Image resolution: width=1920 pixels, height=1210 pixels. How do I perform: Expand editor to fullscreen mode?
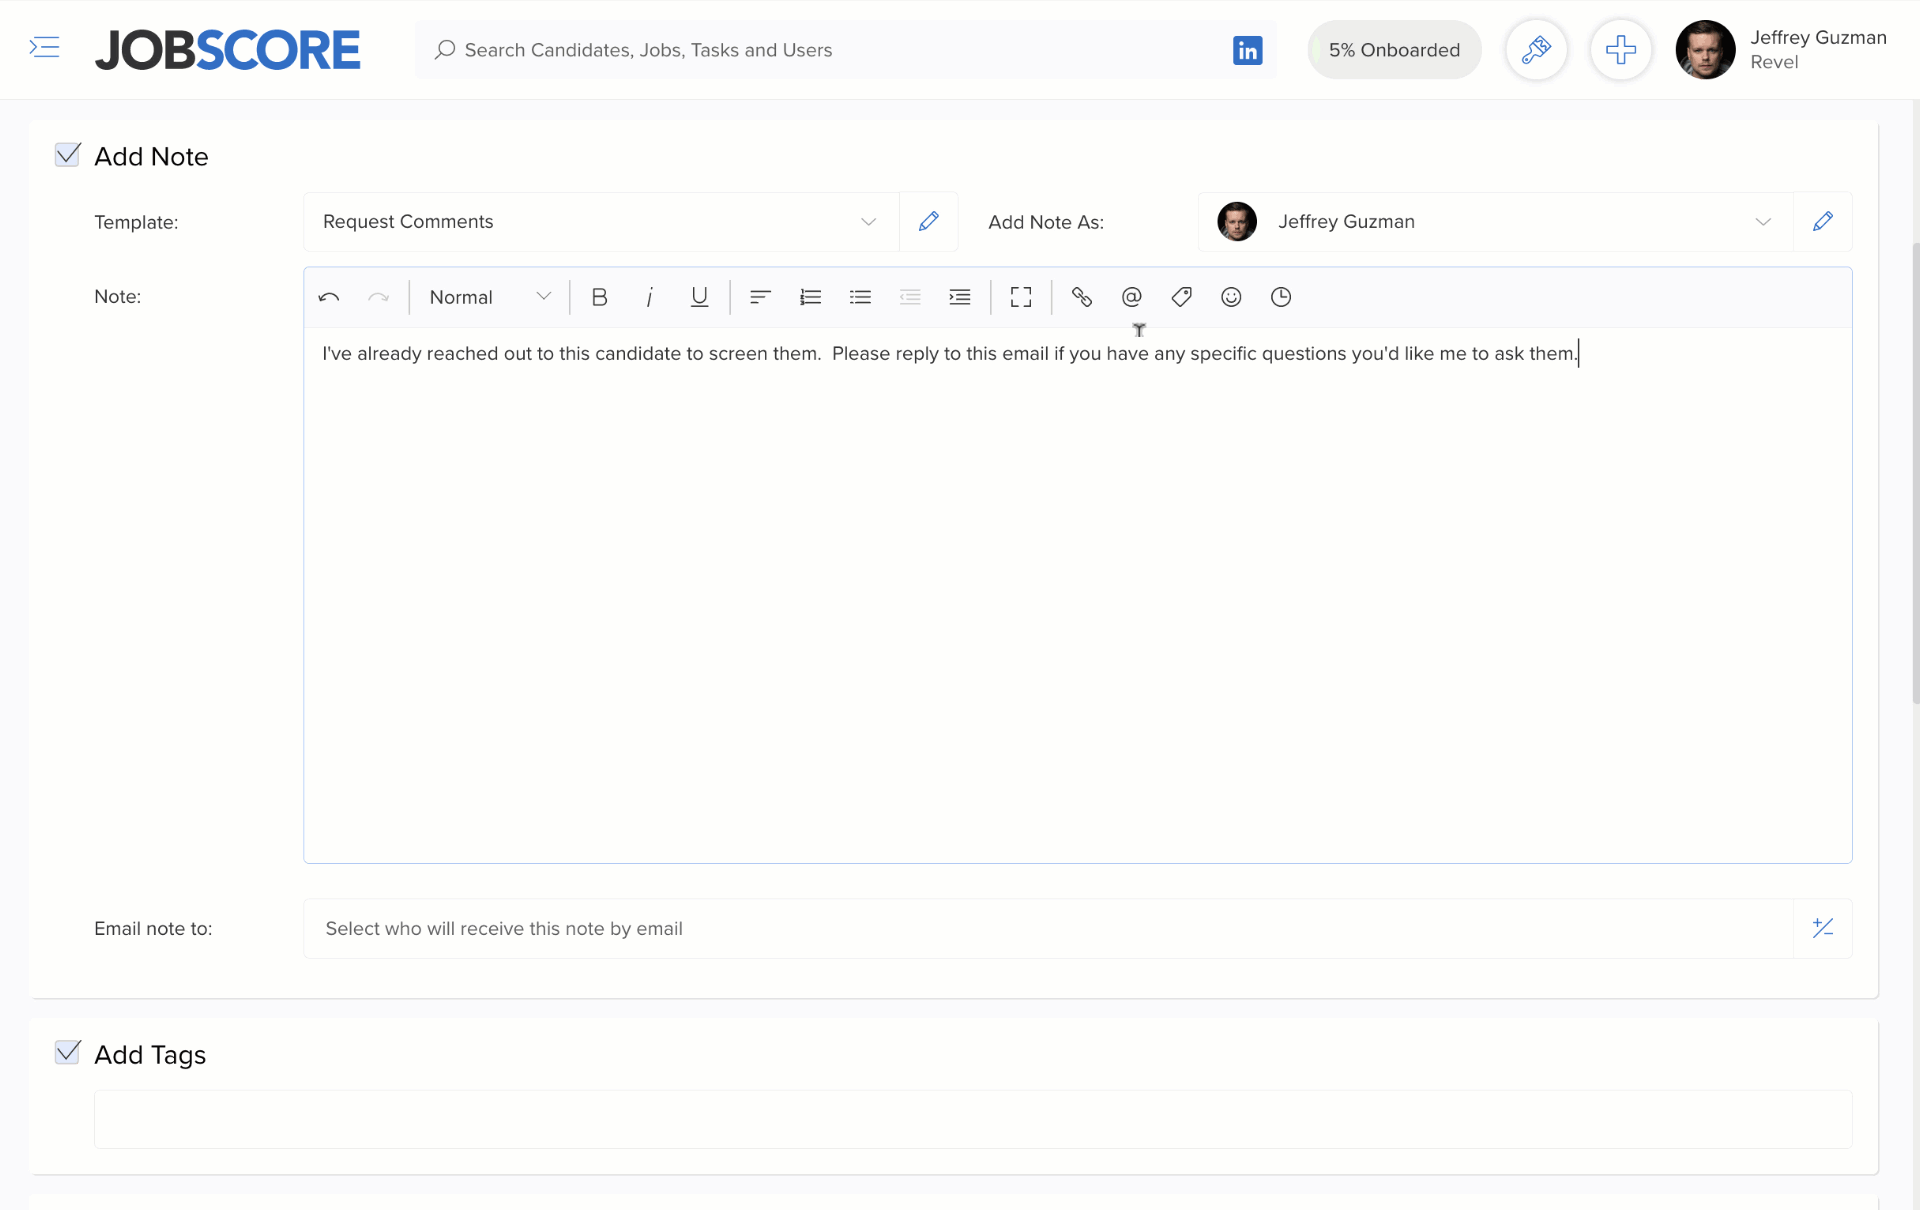pyautogui.click(x=1020, y=297)
